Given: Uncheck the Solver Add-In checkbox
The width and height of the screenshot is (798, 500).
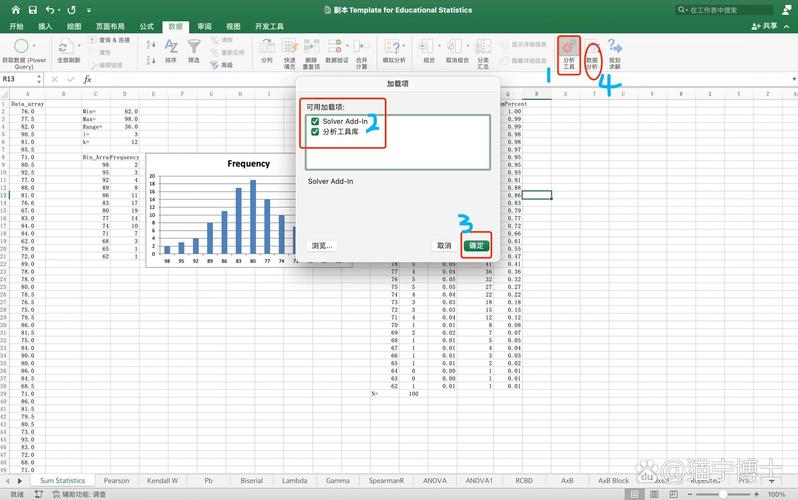Looking at the screenshot, I should point(316,121).
